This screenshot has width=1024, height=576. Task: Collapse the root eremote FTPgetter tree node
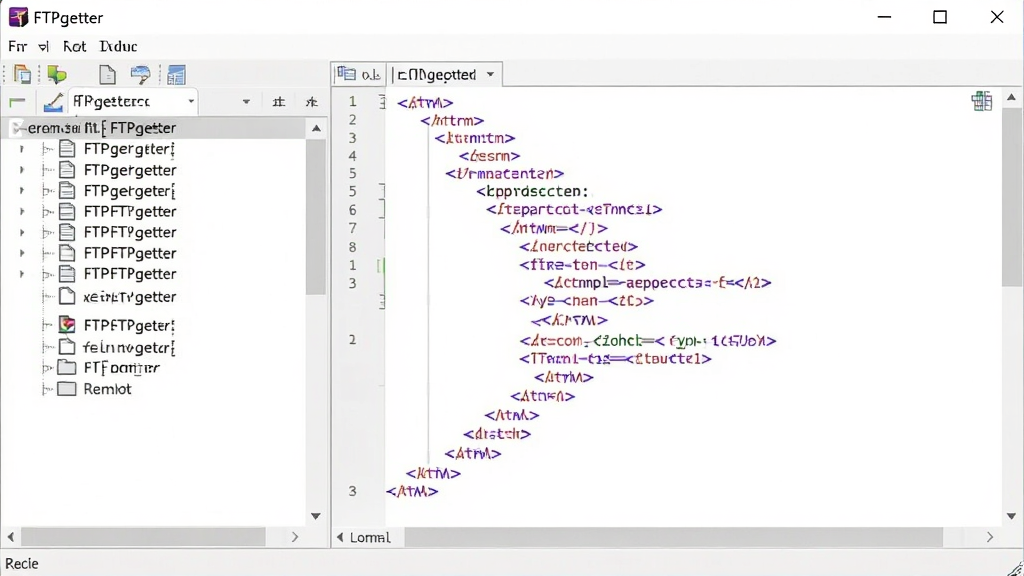coord(18,127)
